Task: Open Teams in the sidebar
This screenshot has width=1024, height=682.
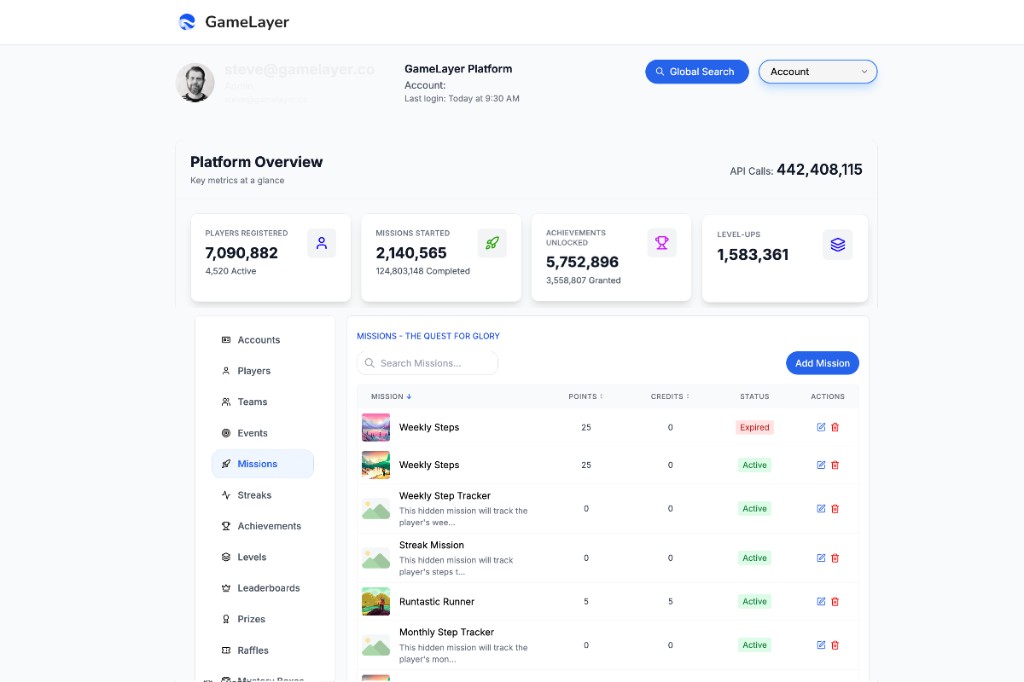Action: 263,402
